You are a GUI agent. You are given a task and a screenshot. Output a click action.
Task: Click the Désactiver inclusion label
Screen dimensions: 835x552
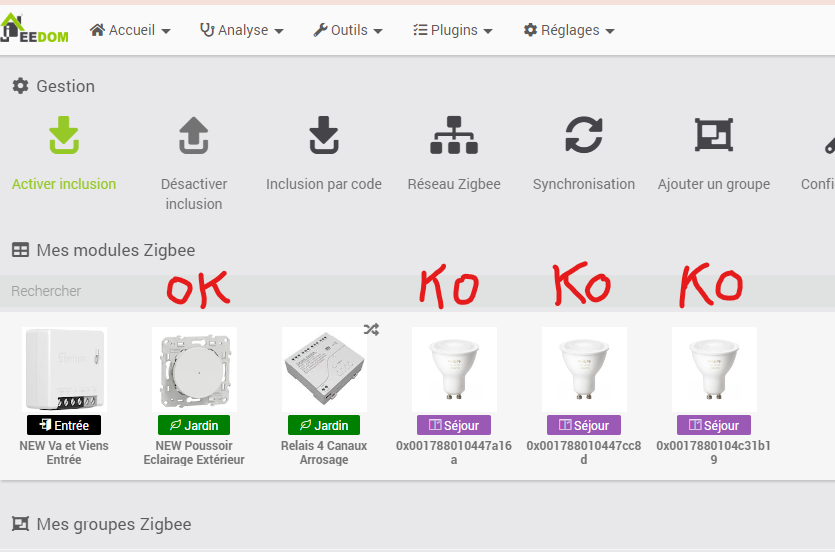click(x=194, y=194)
